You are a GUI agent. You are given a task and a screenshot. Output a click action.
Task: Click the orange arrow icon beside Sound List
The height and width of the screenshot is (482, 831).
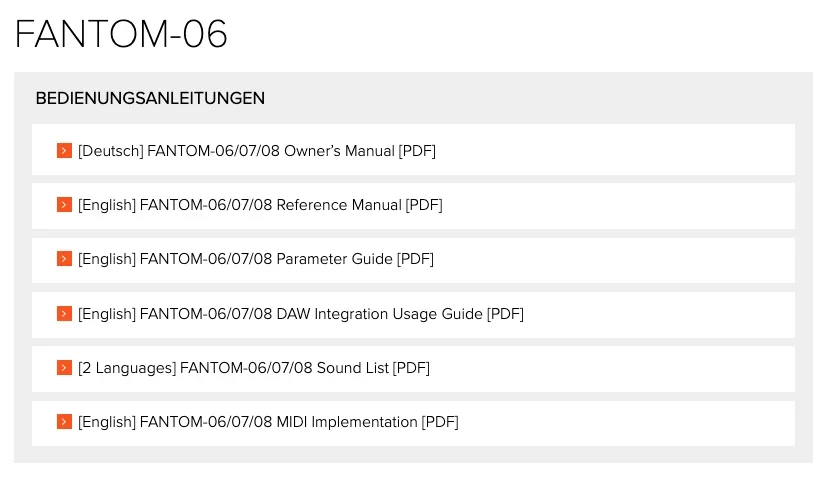pyautogui.click(x=64, y=368)
